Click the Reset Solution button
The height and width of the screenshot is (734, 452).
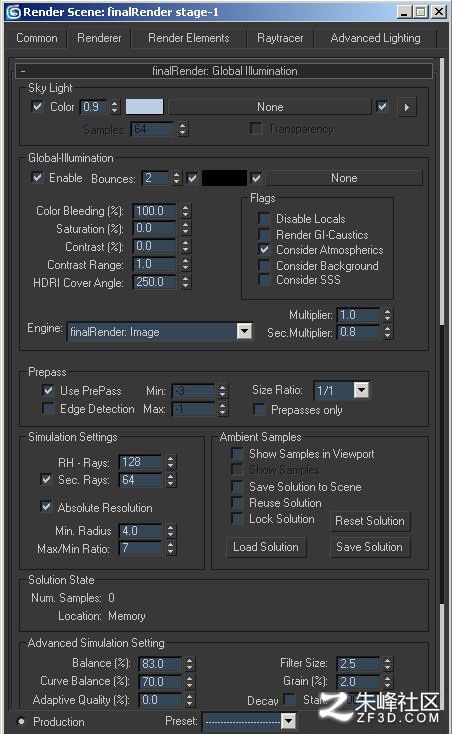coord(370,521)
